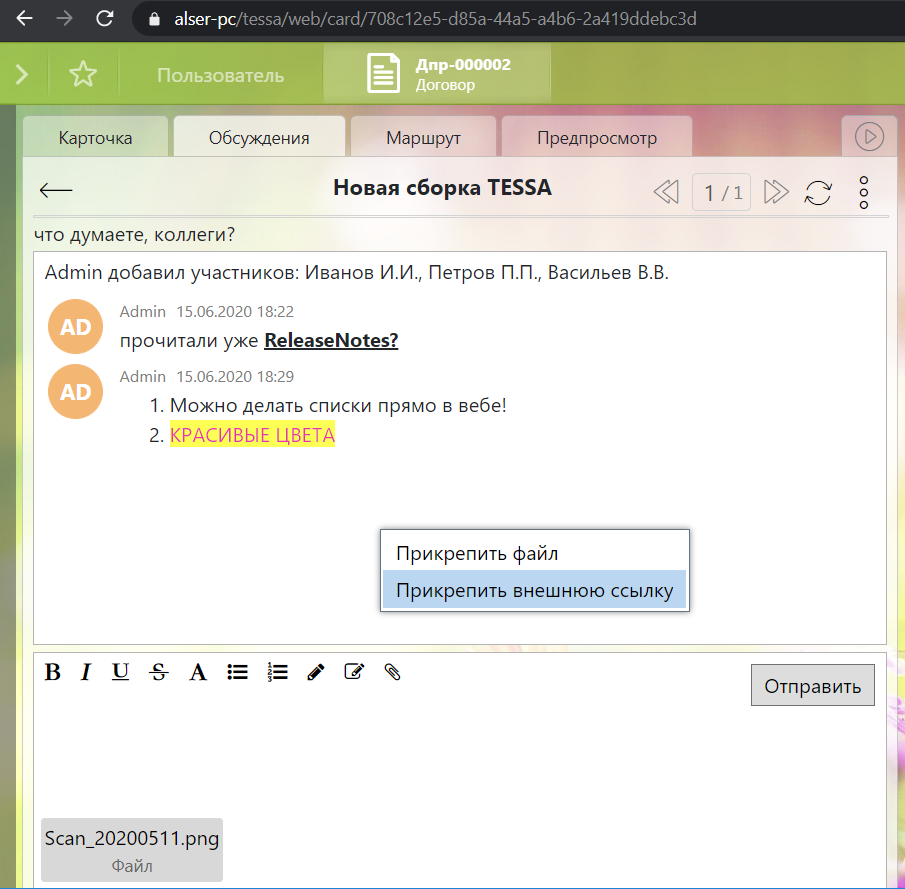
Task: Insert a bulleted list
Action: [x=237, y=672]
